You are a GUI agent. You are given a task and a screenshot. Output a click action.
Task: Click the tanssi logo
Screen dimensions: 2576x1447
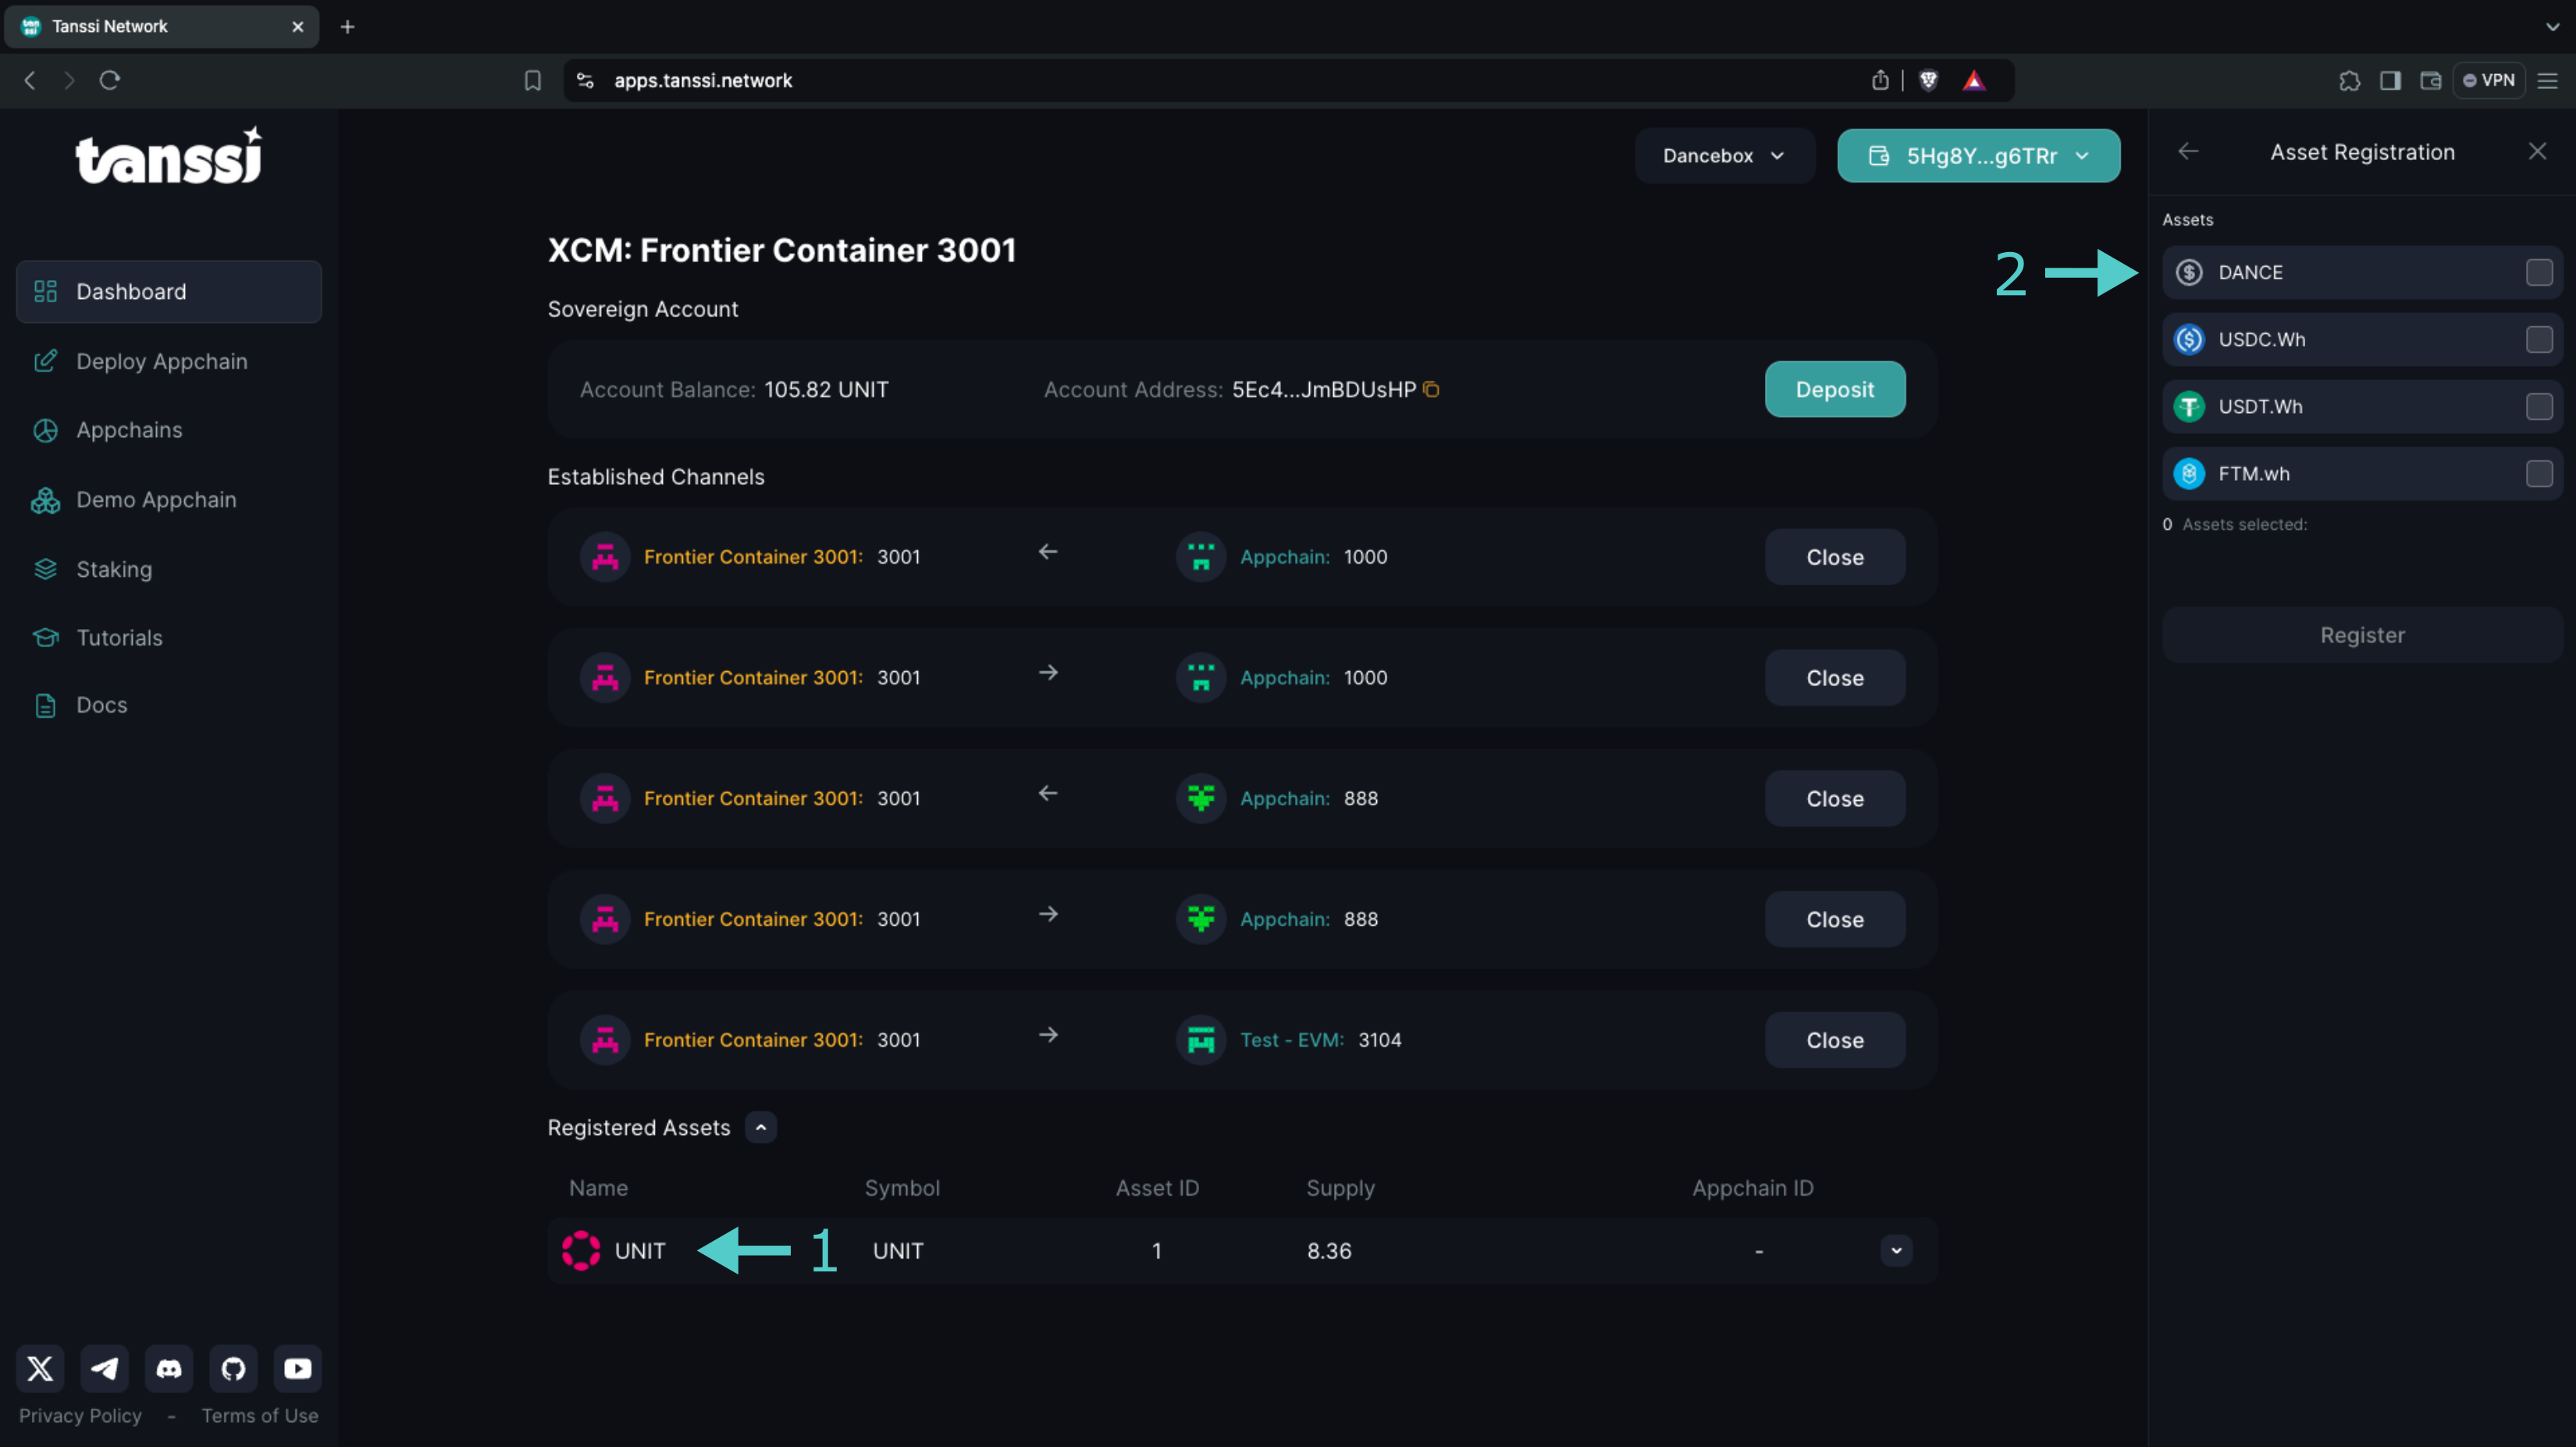[x=169, y=156]
